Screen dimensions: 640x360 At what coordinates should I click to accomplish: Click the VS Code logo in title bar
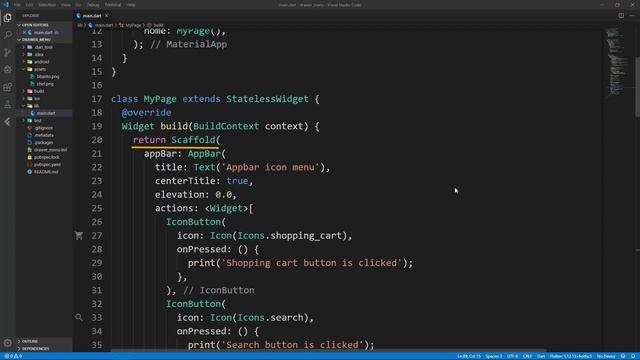[6, 5]
